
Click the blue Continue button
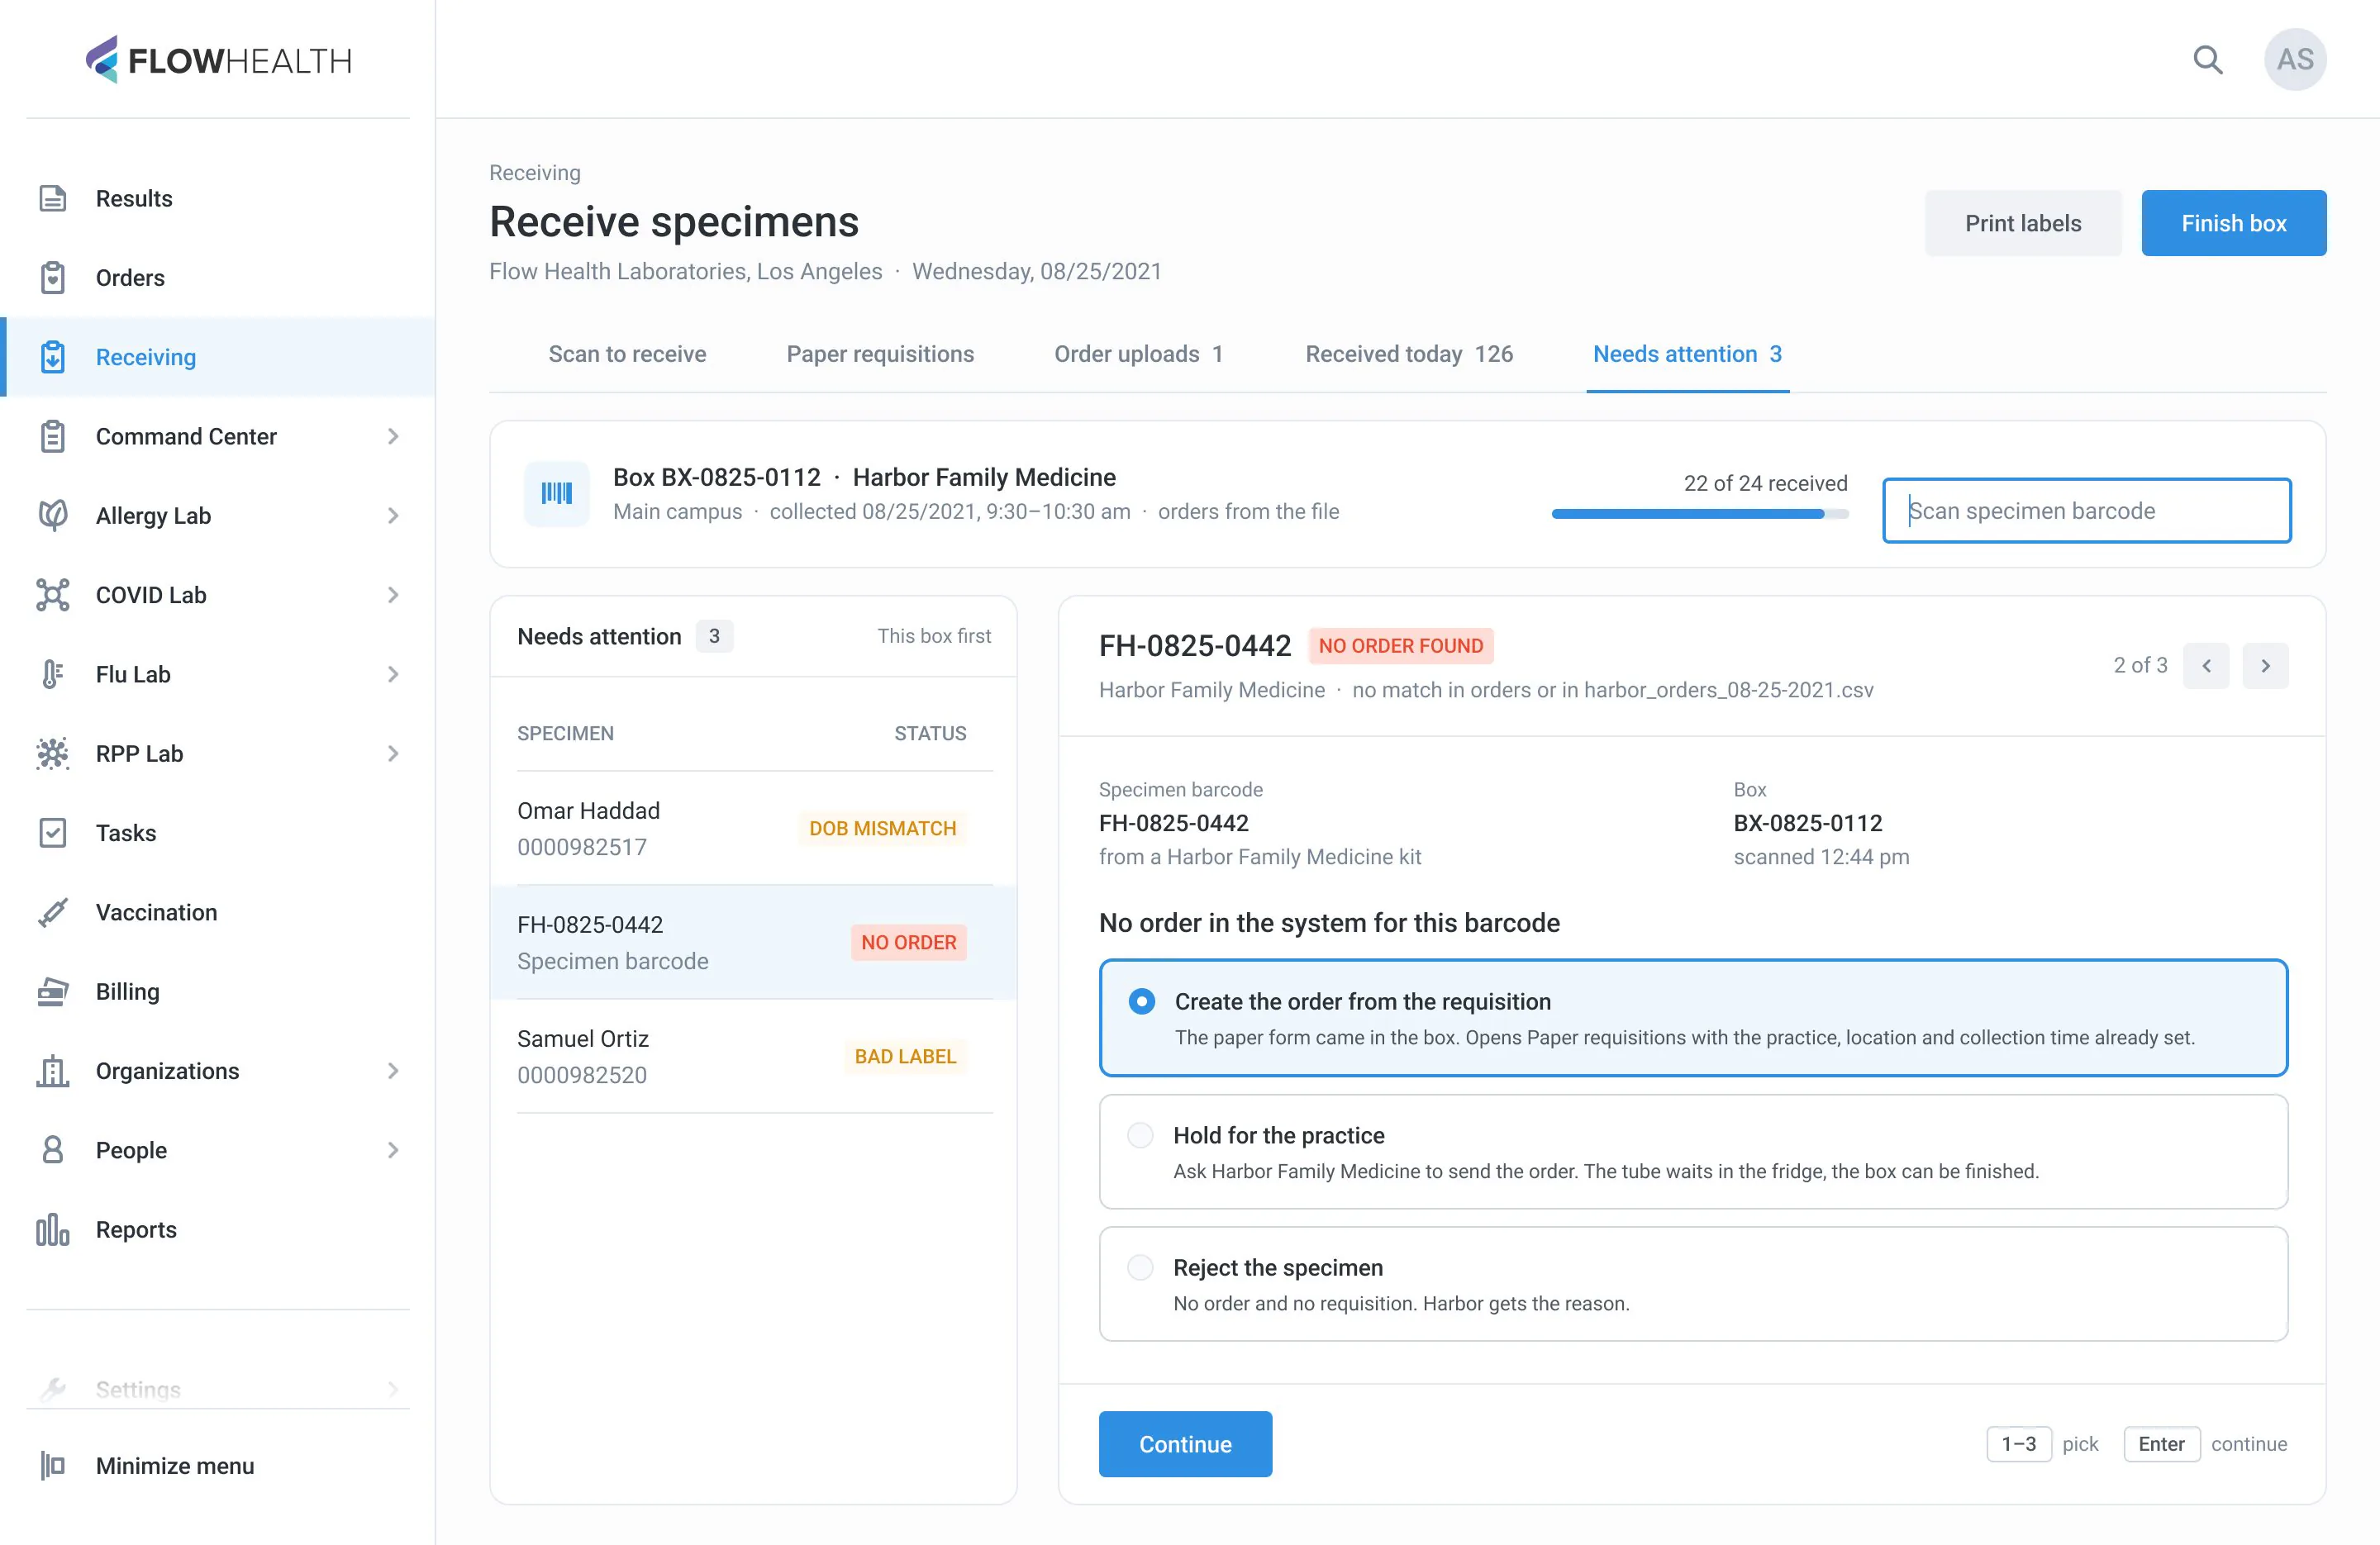[x=1185, y=1444]
